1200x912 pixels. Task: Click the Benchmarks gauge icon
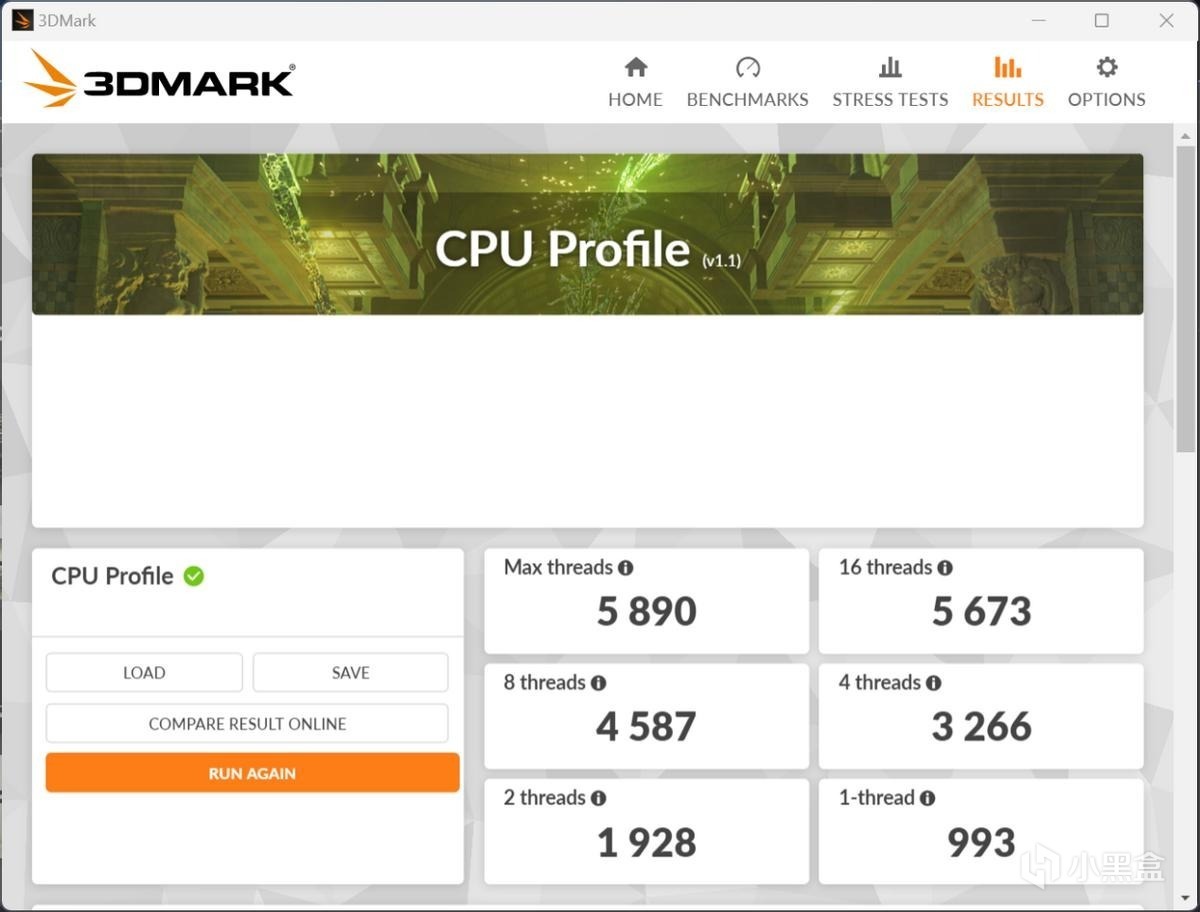tap(748, 67)
